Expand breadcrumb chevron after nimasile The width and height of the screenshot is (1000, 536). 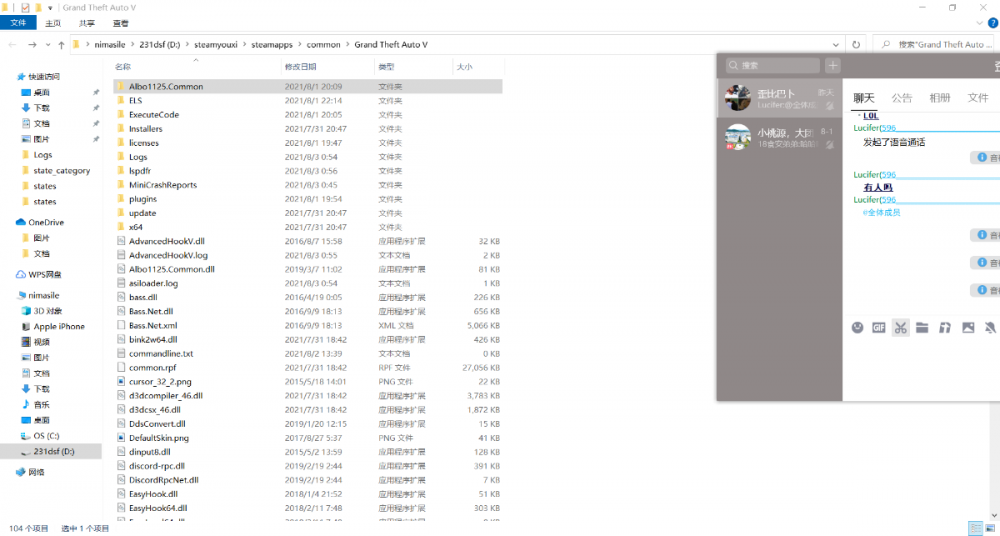pyautogui.click(x=133, y=45)
